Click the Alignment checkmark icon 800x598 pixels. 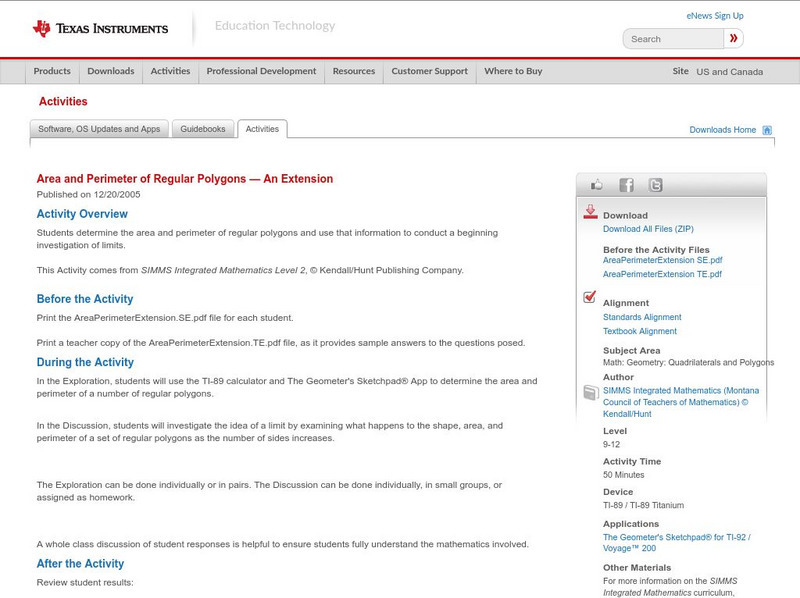(589, 297)
